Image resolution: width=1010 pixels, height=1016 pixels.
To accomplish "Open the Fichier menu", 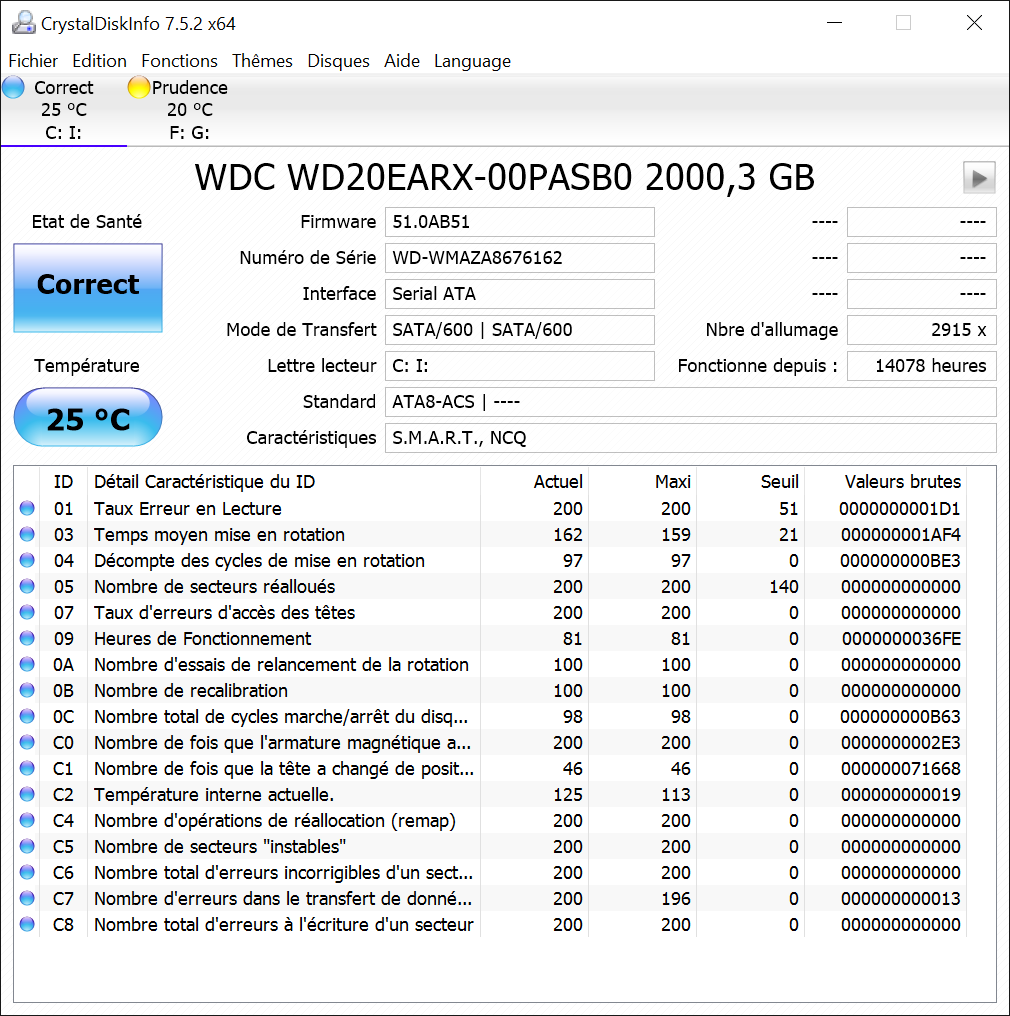I will [x=33, y=61].
